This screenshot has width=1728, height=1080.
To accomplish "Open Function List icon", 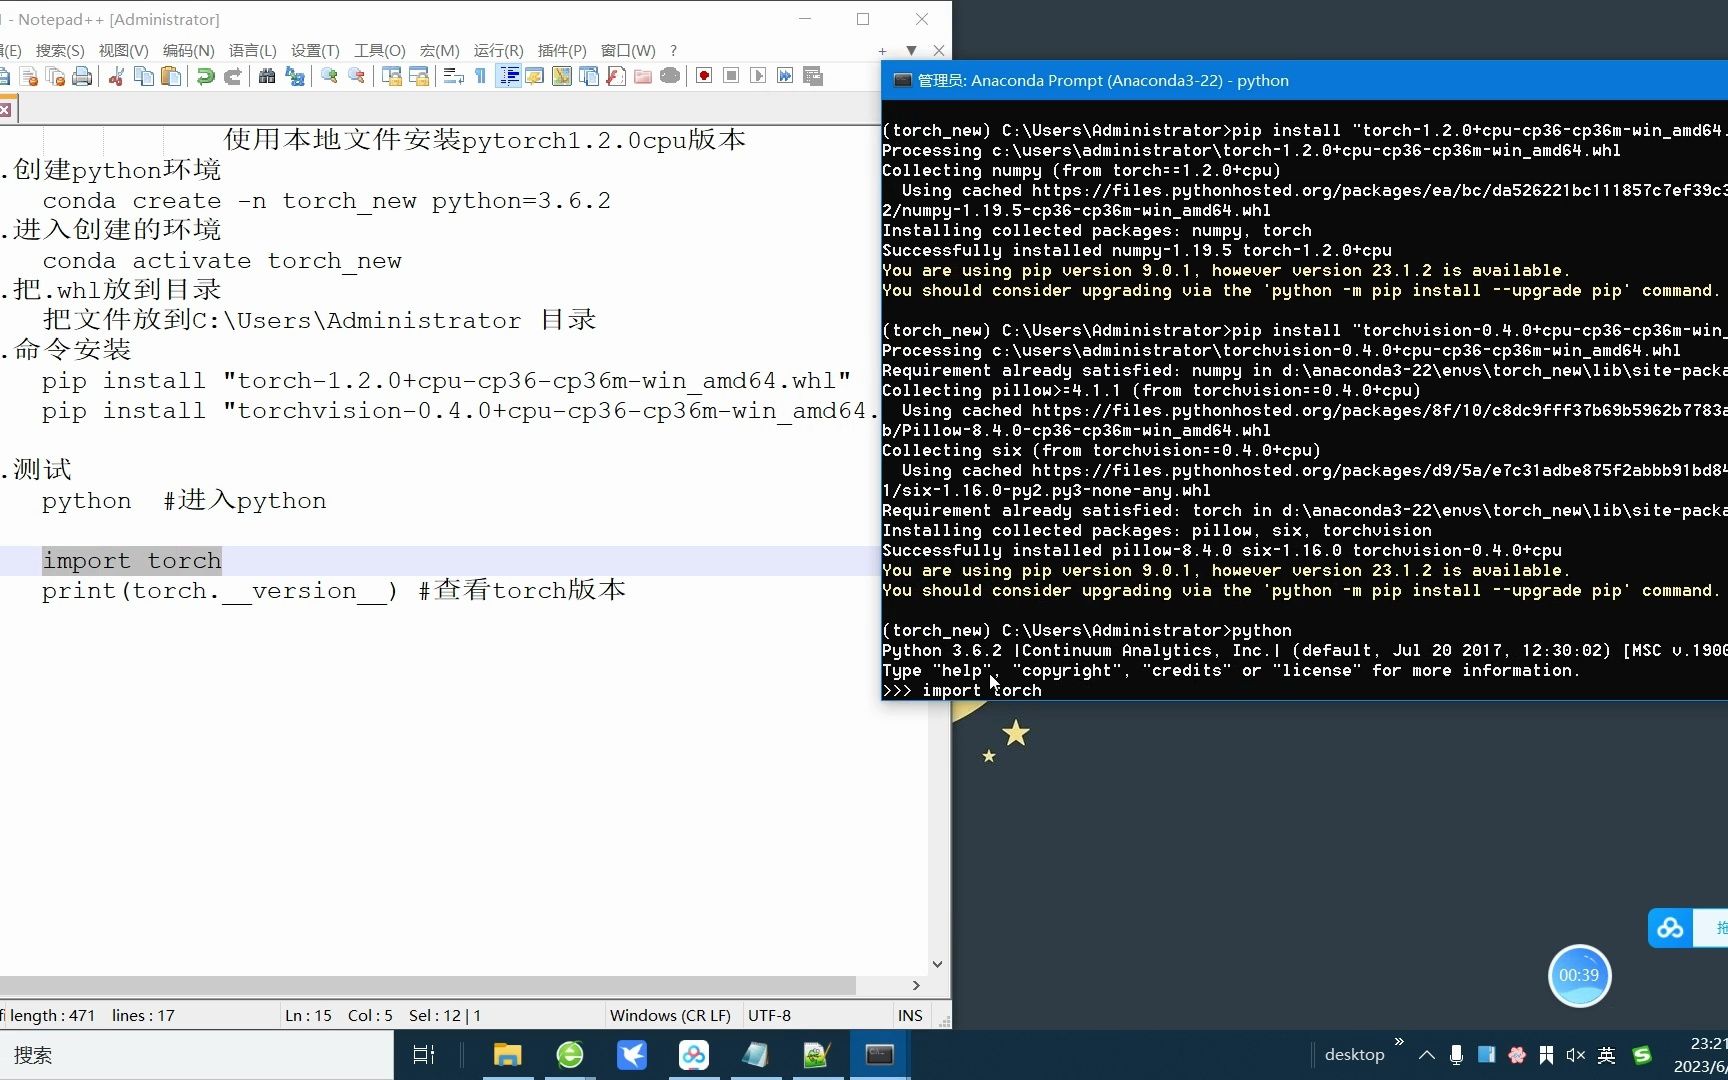I will tap(616, 76).
